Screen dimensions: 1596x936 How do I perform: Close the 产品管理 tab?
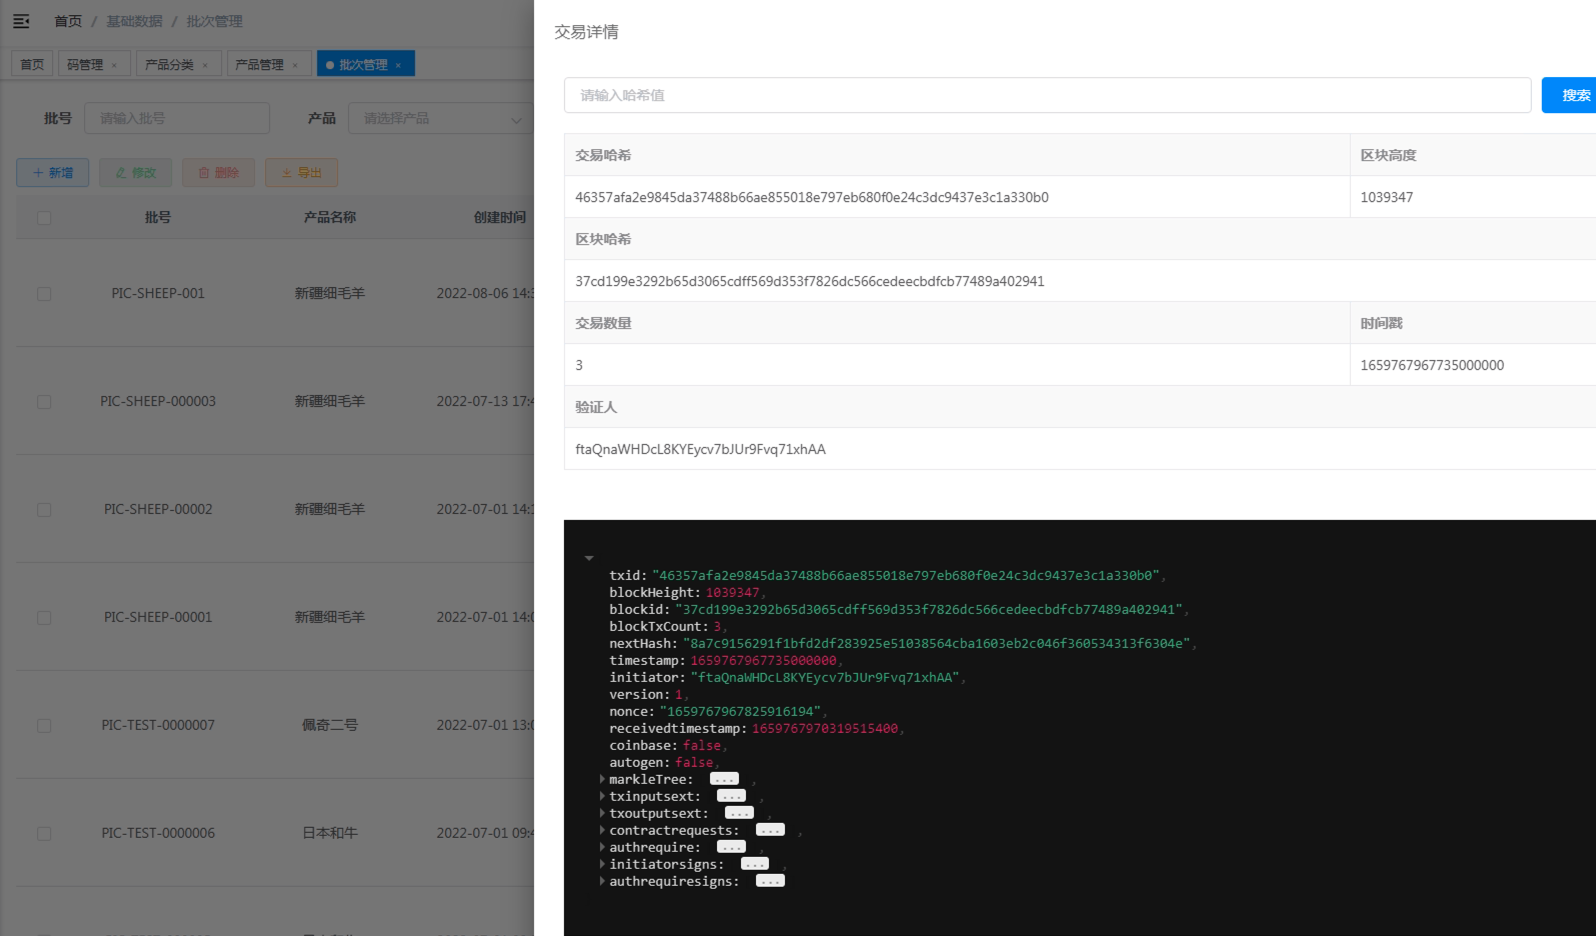pos(295,65)
